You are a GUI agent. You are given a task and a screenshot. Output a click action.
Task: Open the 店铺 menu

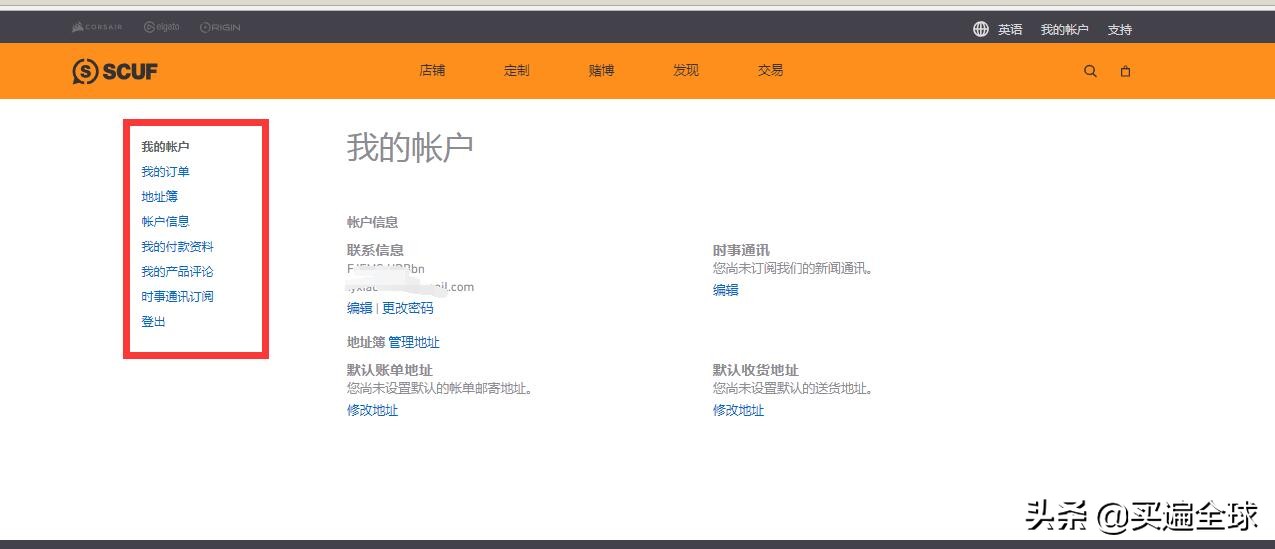click(x=432, y=71)
